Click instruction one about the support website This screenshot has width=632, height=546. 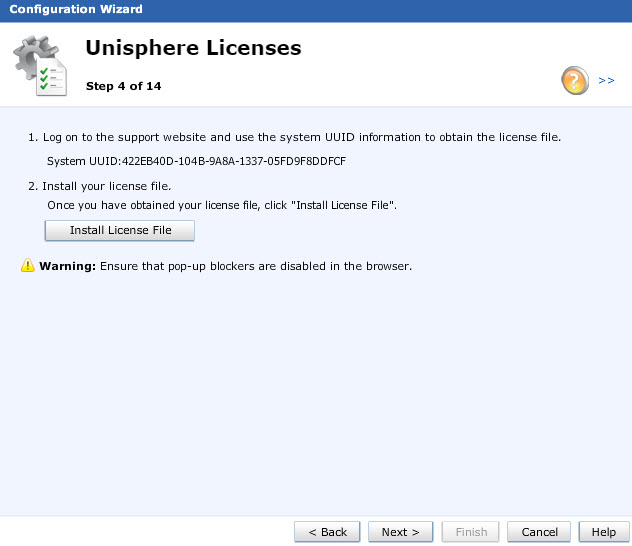294,137
